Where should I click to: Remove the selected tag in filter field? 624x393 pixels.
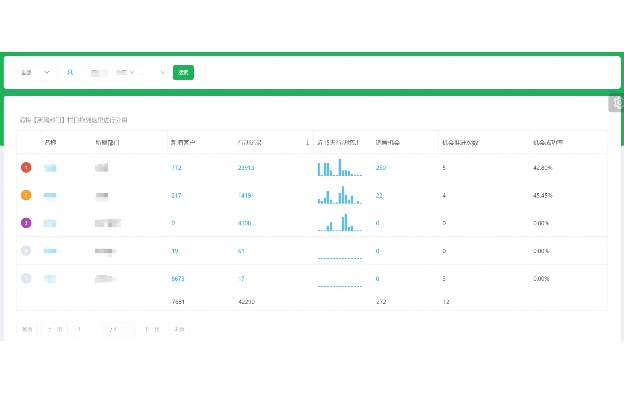click(x=132, y=72)
